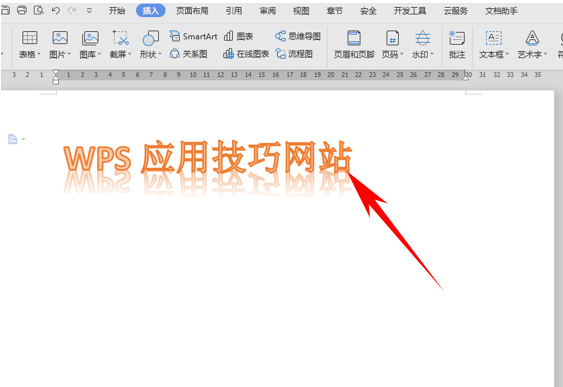563x387 pixels.
Task: Insert a 批注 comment
Action: (x=457, y=44)
